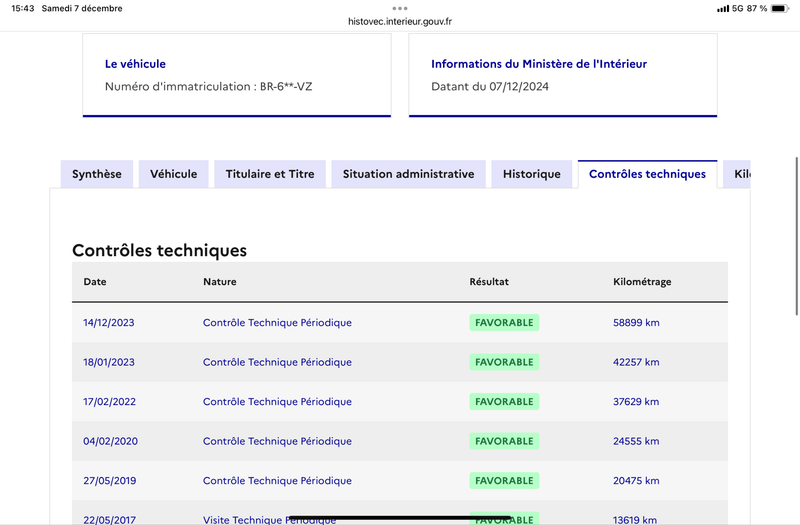Tap the cellular signal bars icon
The image size is (800, 525).
(723, 9)
